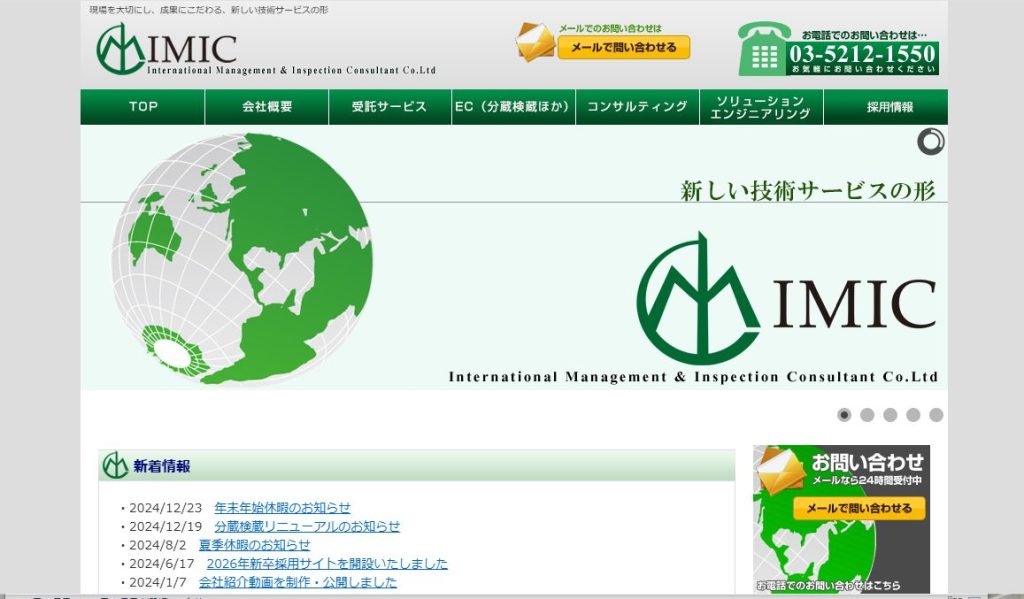
Task: Click the envelope icon in the お問い合わせ sidebar box
Action: coord(782,471)
